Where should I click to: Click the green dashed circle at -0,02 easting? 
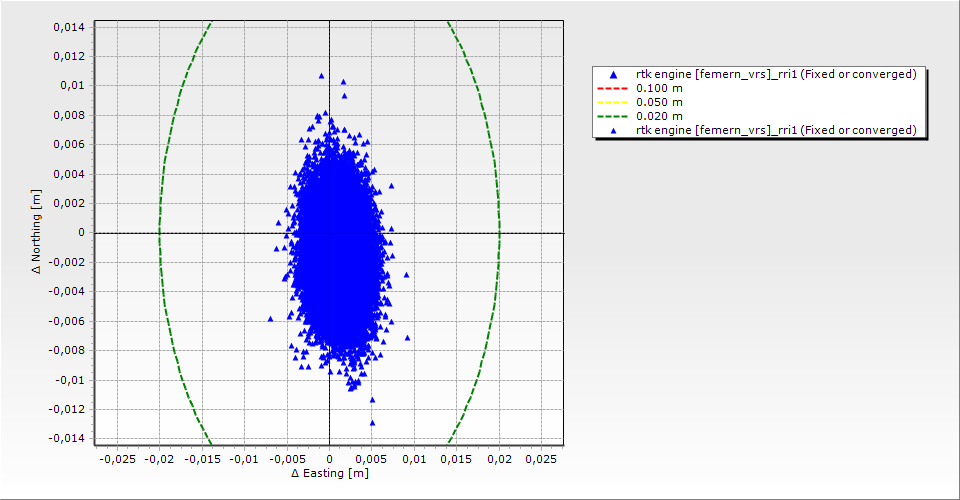click(x=159, y=233)
